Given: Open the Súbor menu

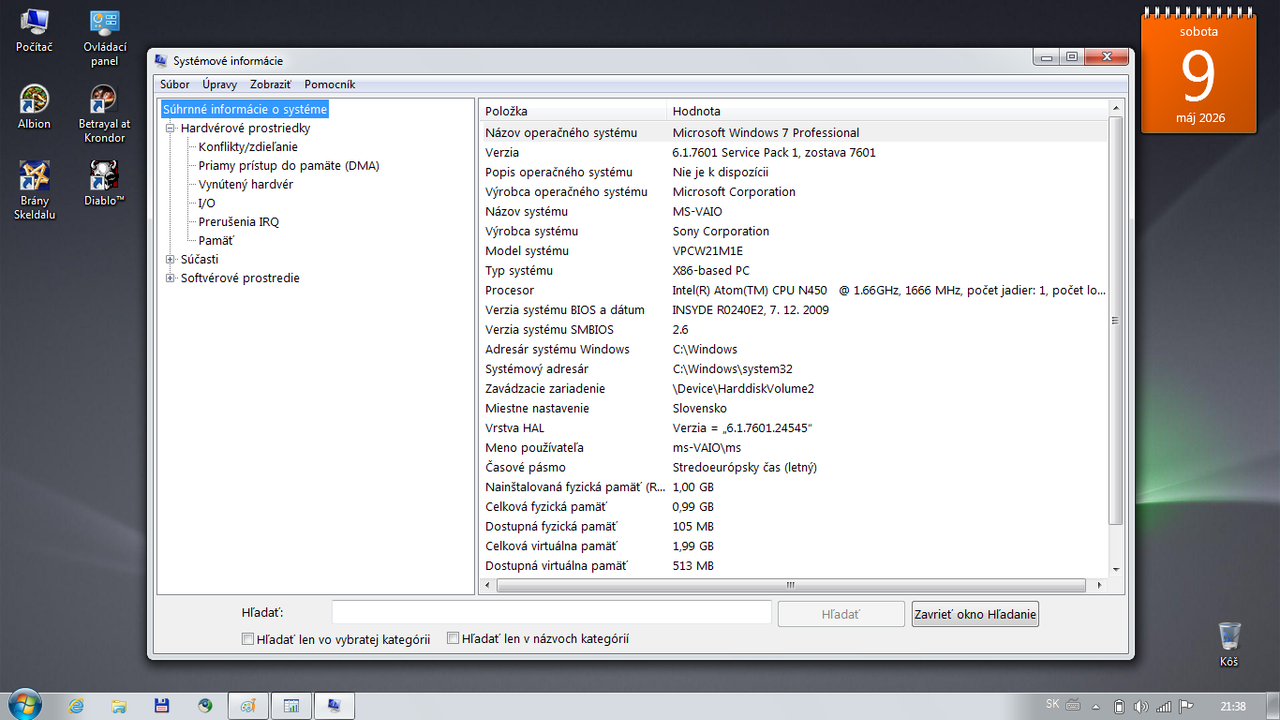Looking at the screenshot, I should pos(175,85).
